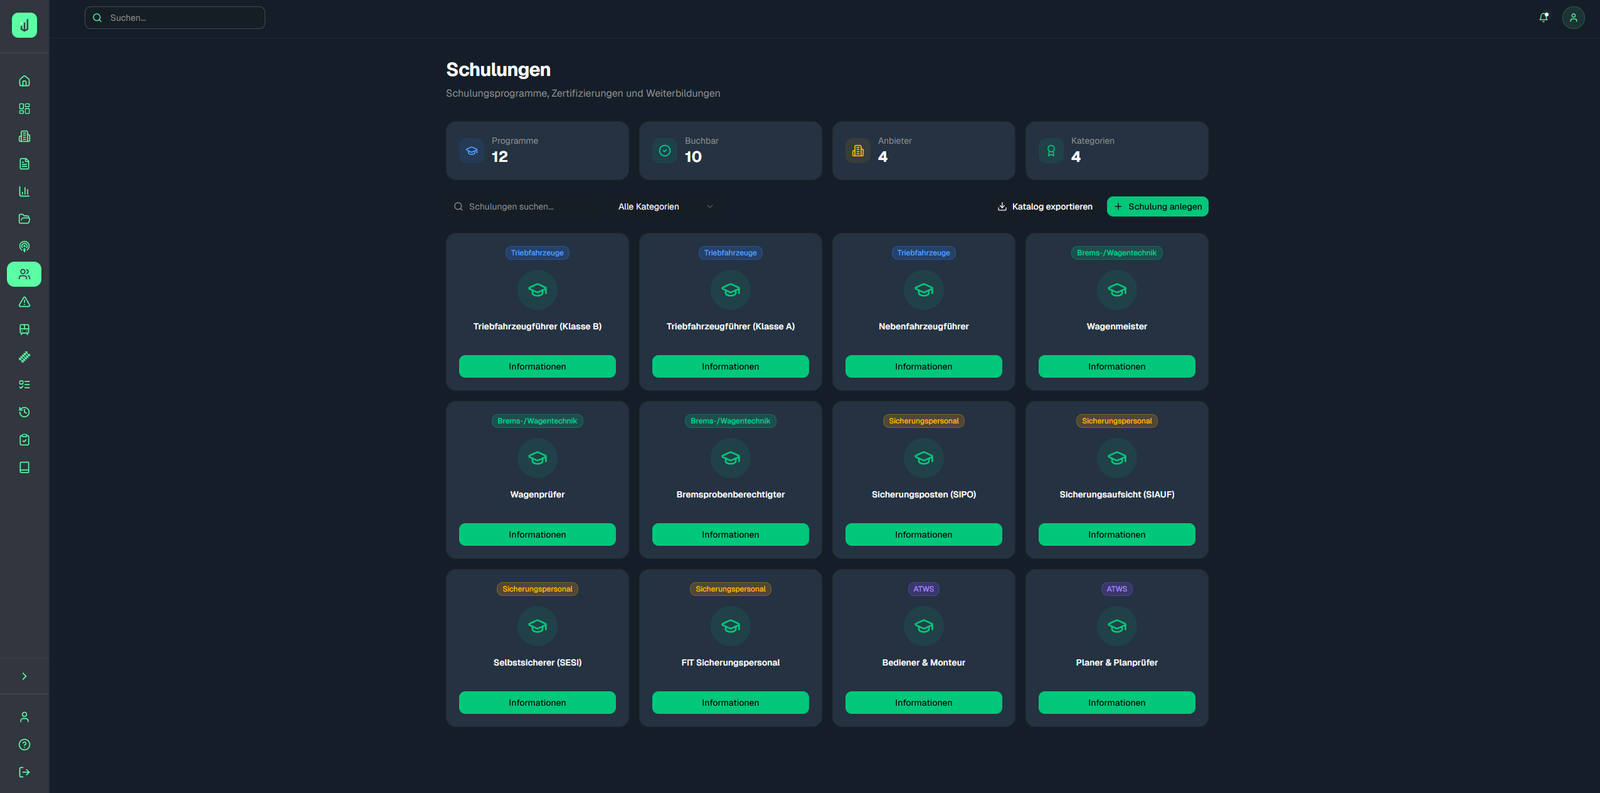Select the active users icon in the sidebar
1600x793 pixels.
[x=24, y=274]
